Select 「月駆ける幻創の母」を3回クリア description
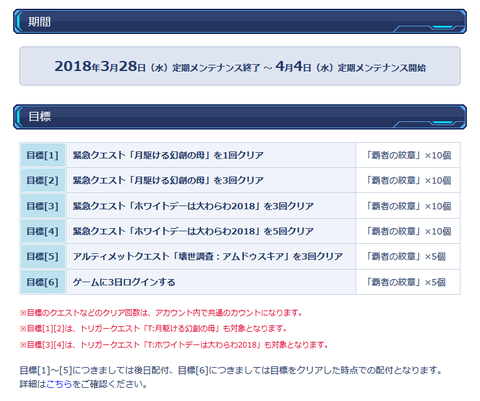 pos(168,180)
